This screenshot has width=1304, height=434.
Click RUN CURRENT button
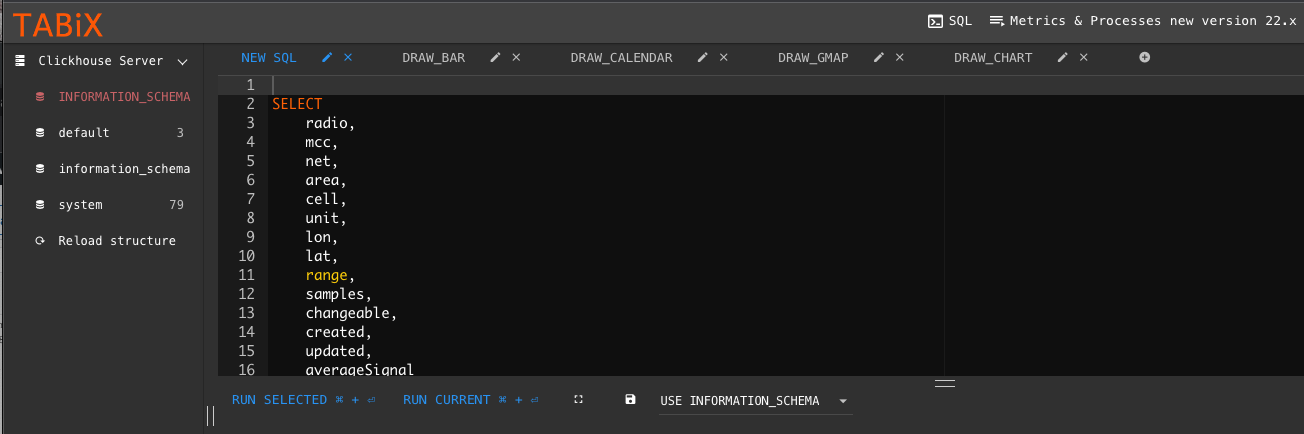(471, 400)
